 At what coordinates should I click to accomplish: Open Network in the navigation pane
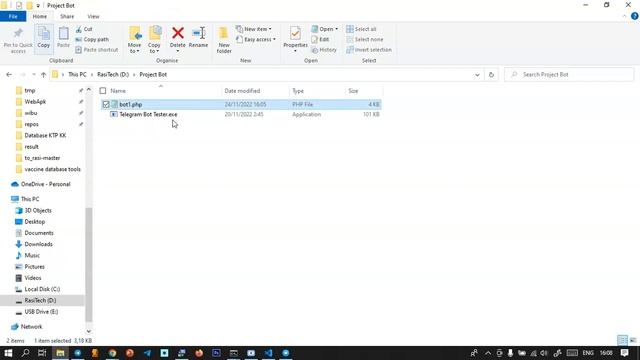point(31,327)
